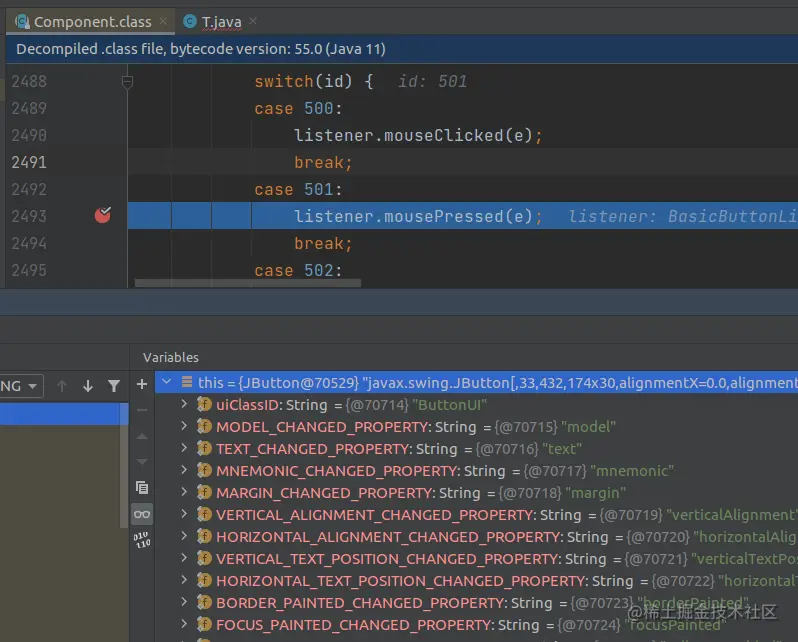Expand MNEMONIC_CHANGED_PROPERTY field
Screen dimensions: 798x642
click(184, 470)
